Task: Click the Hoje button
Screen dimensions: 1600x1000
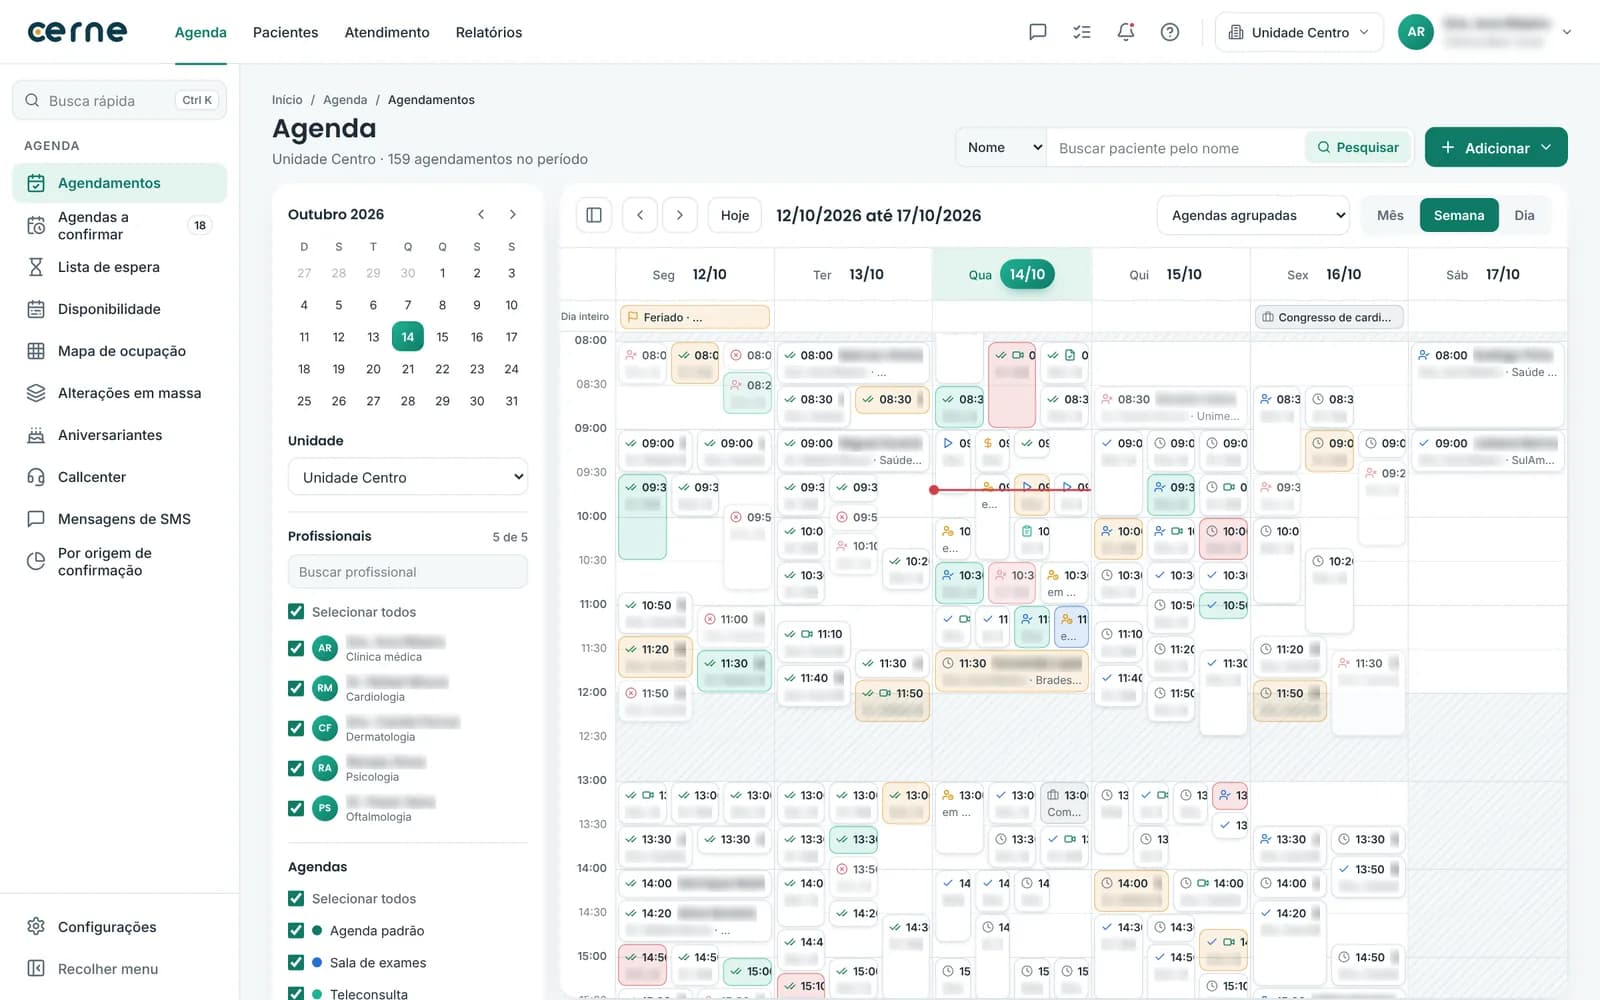Action: click(735, 215)
